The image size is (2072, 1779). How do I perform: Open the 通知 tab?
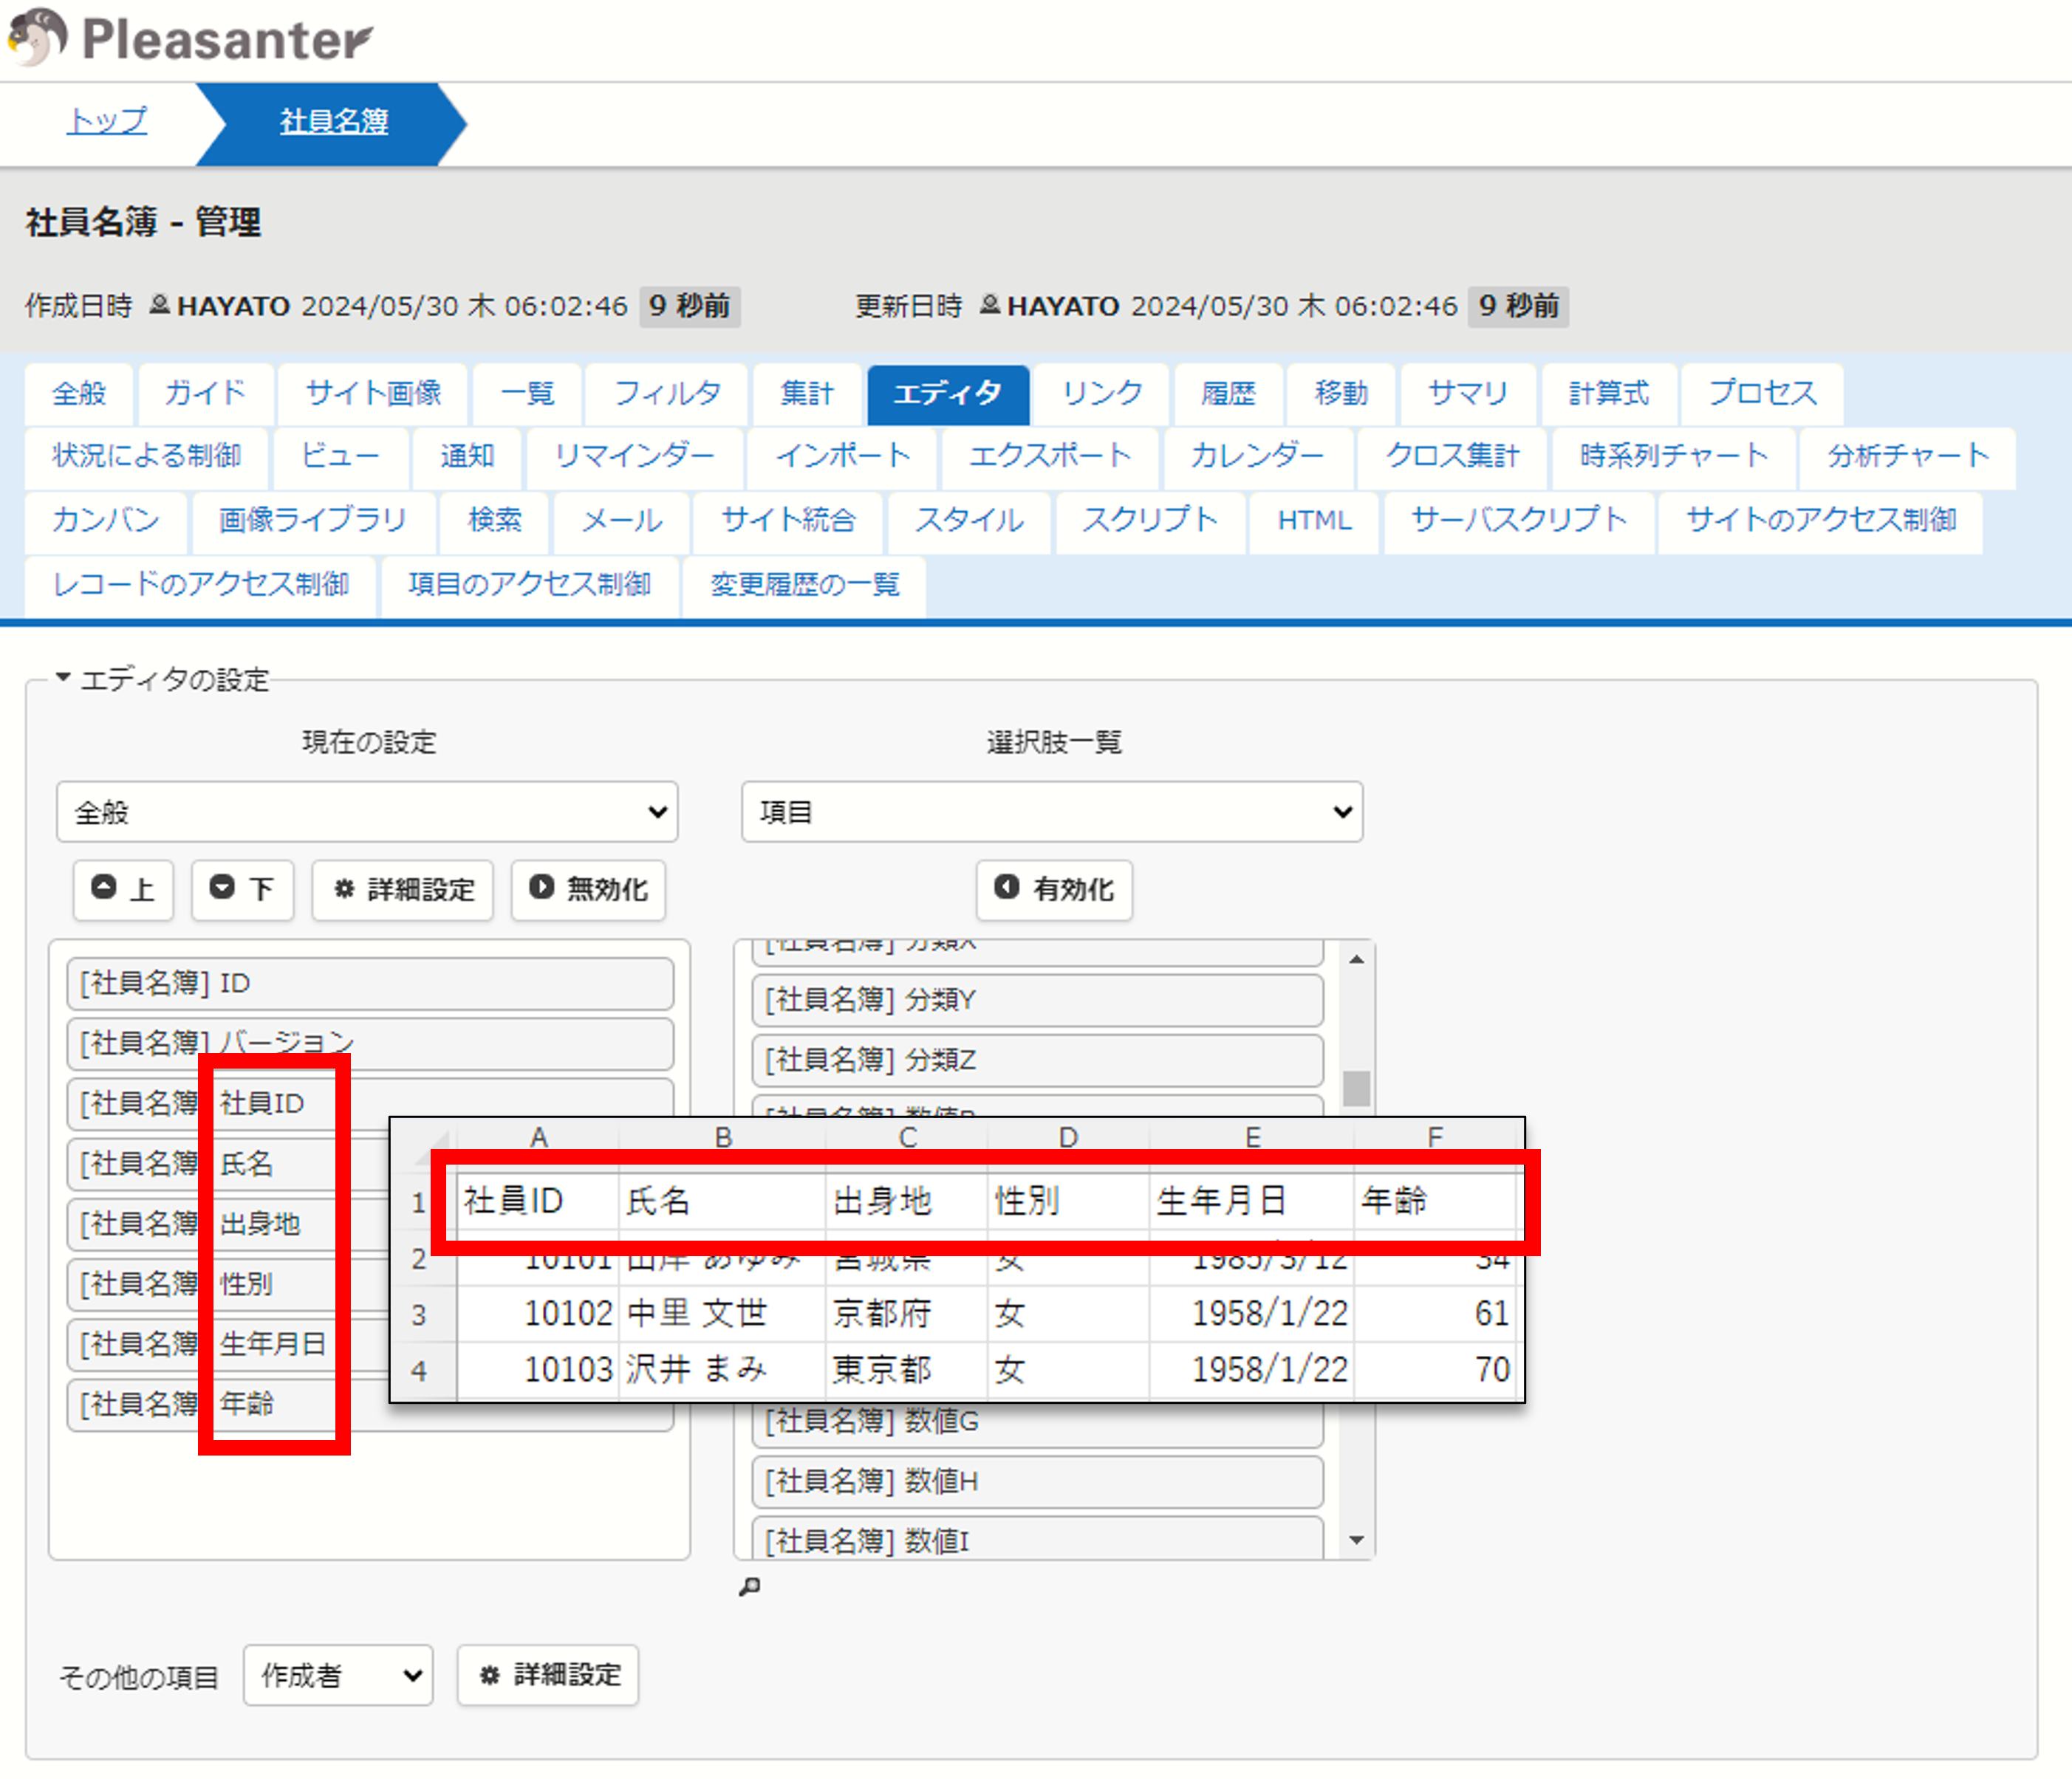tap(467, 457)
